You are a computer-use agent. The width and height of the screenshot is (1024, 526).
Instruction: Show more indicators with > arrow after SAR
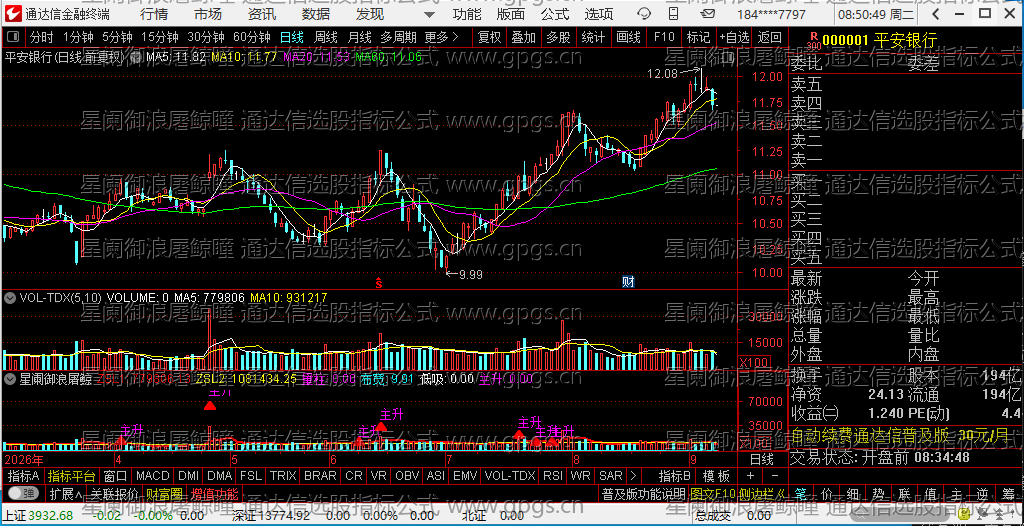(x=632, y=476)
